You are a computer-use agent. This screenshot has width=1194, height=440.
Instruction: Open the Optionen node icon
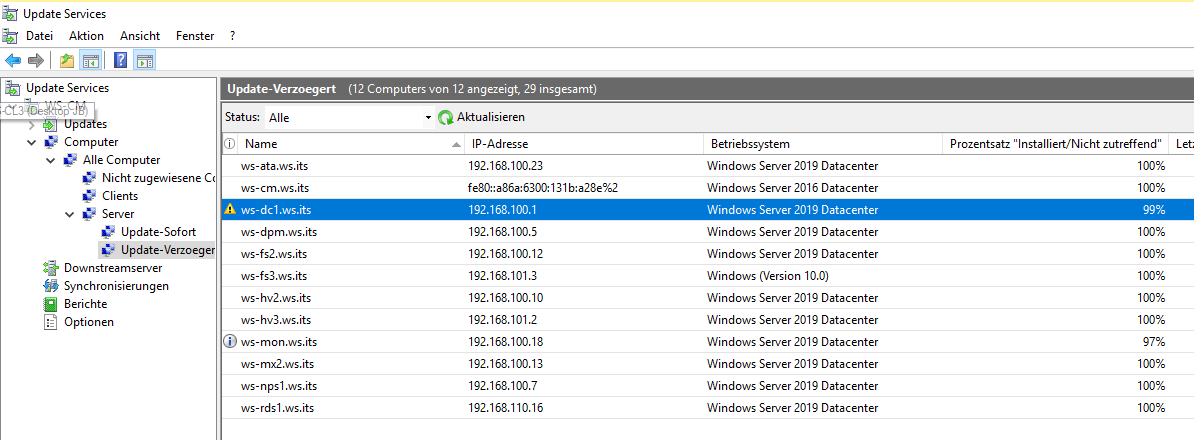pyautogui.click(x=50, y=322)
